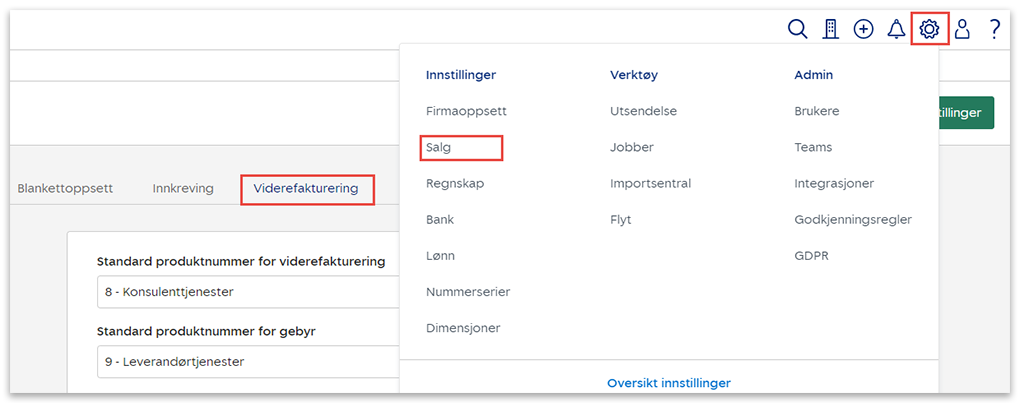Click the settings gear icon
The width and height of the screenshot is (1020, 403).
point(929,30)
